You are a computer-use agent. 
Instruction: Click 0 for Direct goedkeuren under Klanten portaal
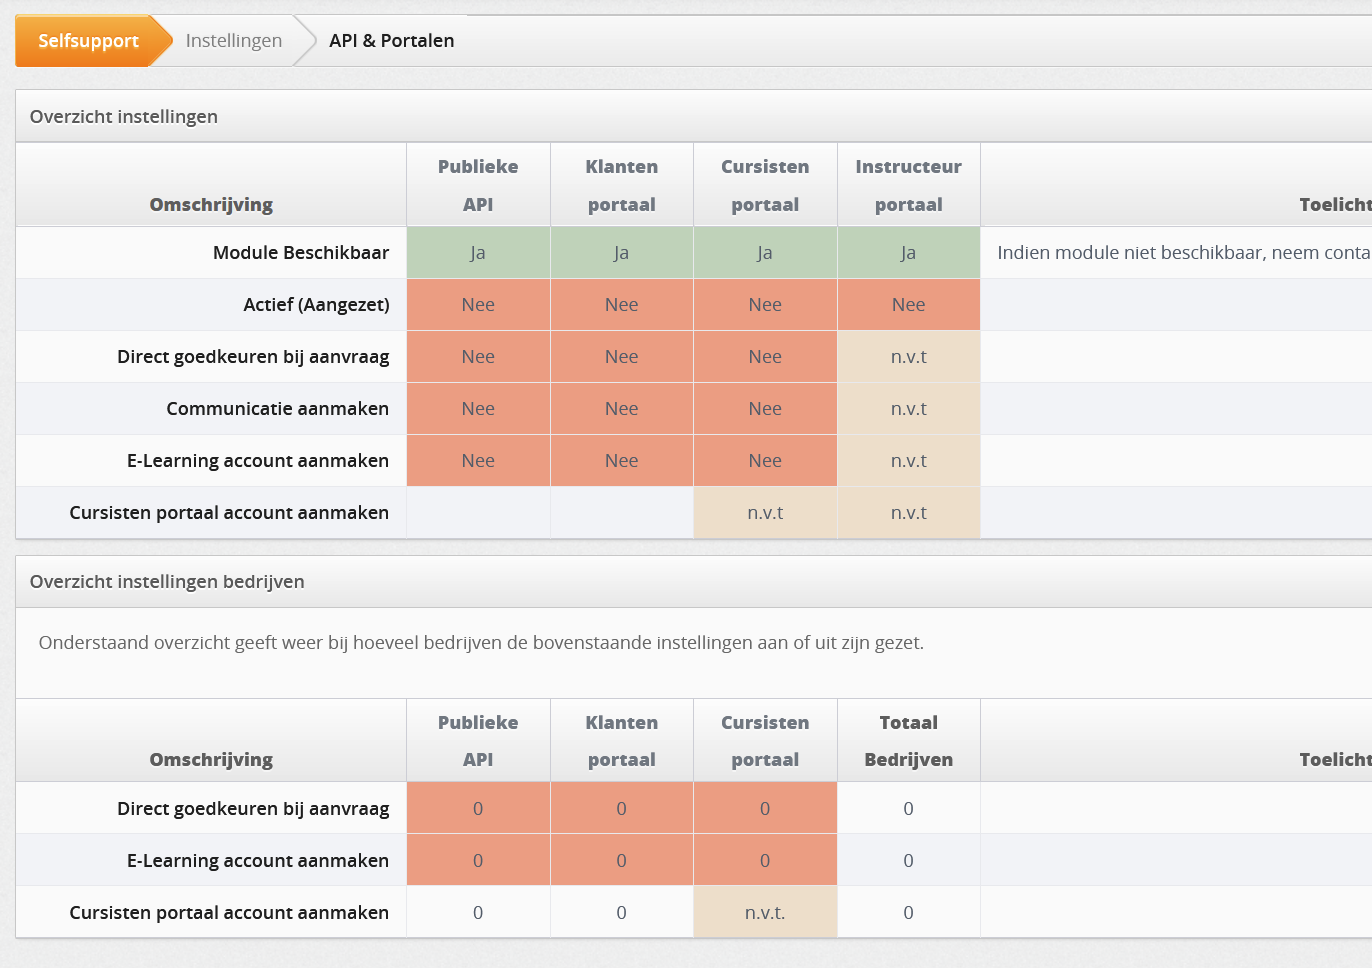[621, 808]
